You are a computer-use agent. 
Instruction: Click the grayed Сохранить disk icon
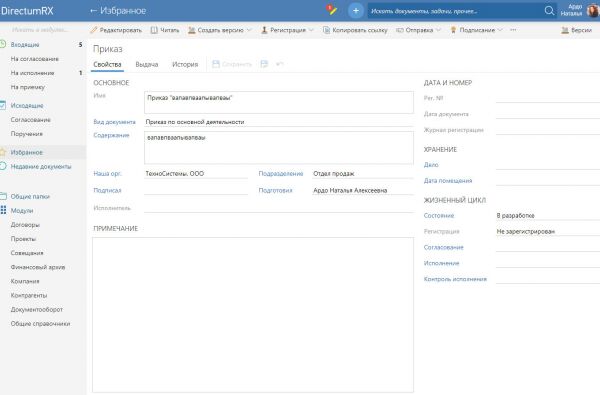216,64
